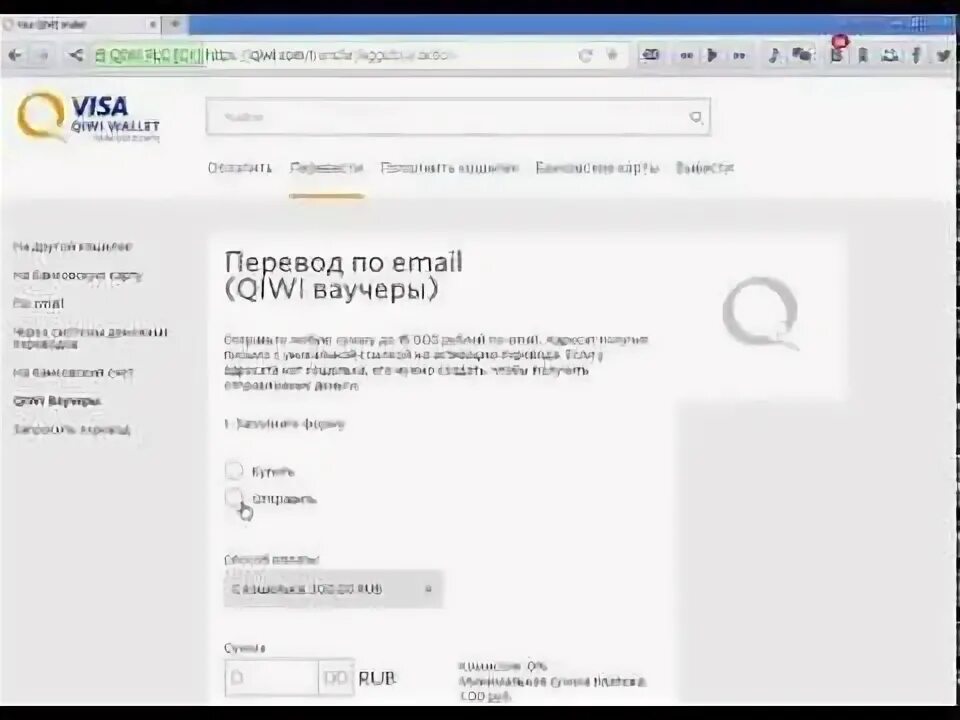Screen dimensions: 960x720
Task: Select QIWI Ваучеры in sidebar
Action: (57, 402)
